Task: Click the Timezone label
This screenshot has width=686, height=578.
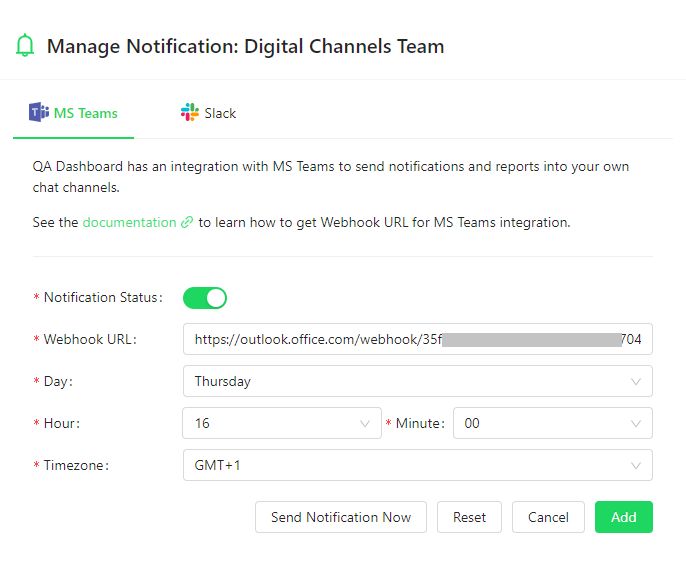Action: pos(76,465)
